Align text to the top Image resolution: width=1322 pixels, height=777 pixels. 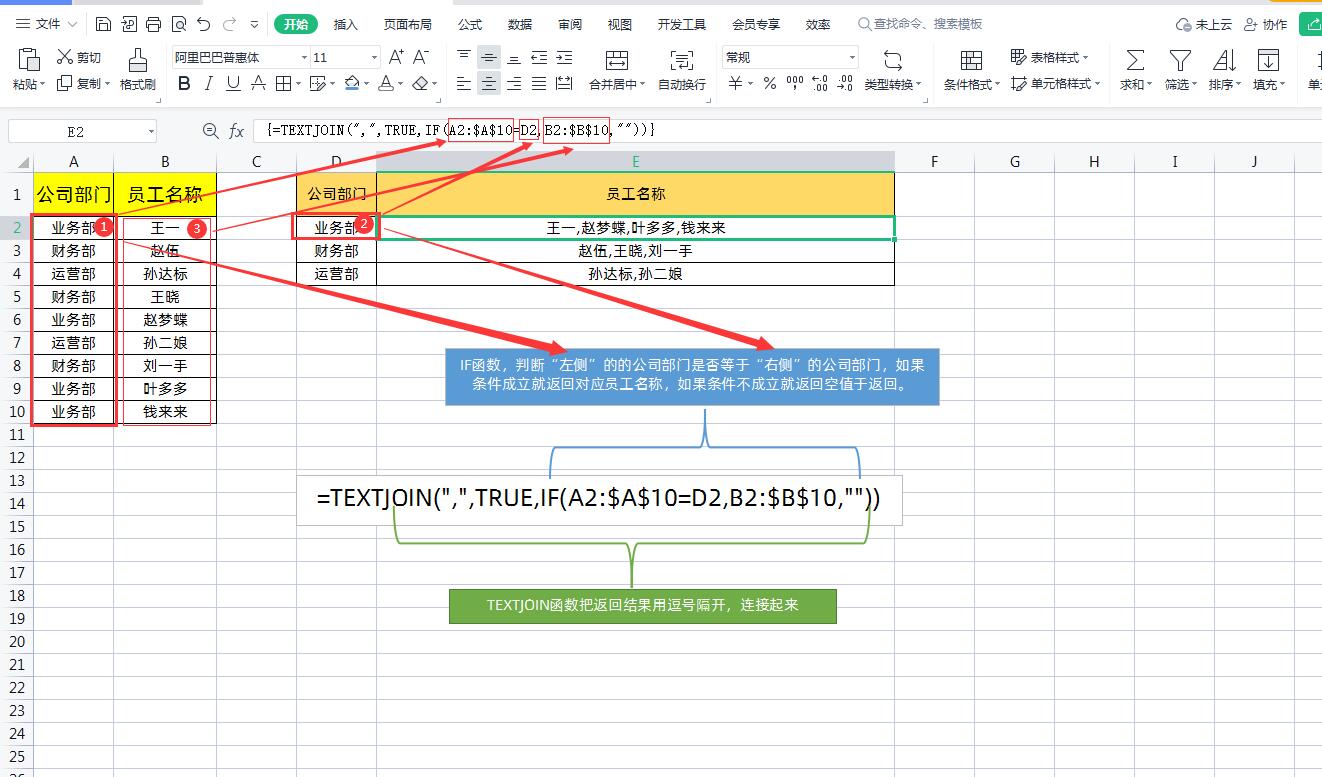click(x=464, y=57)
